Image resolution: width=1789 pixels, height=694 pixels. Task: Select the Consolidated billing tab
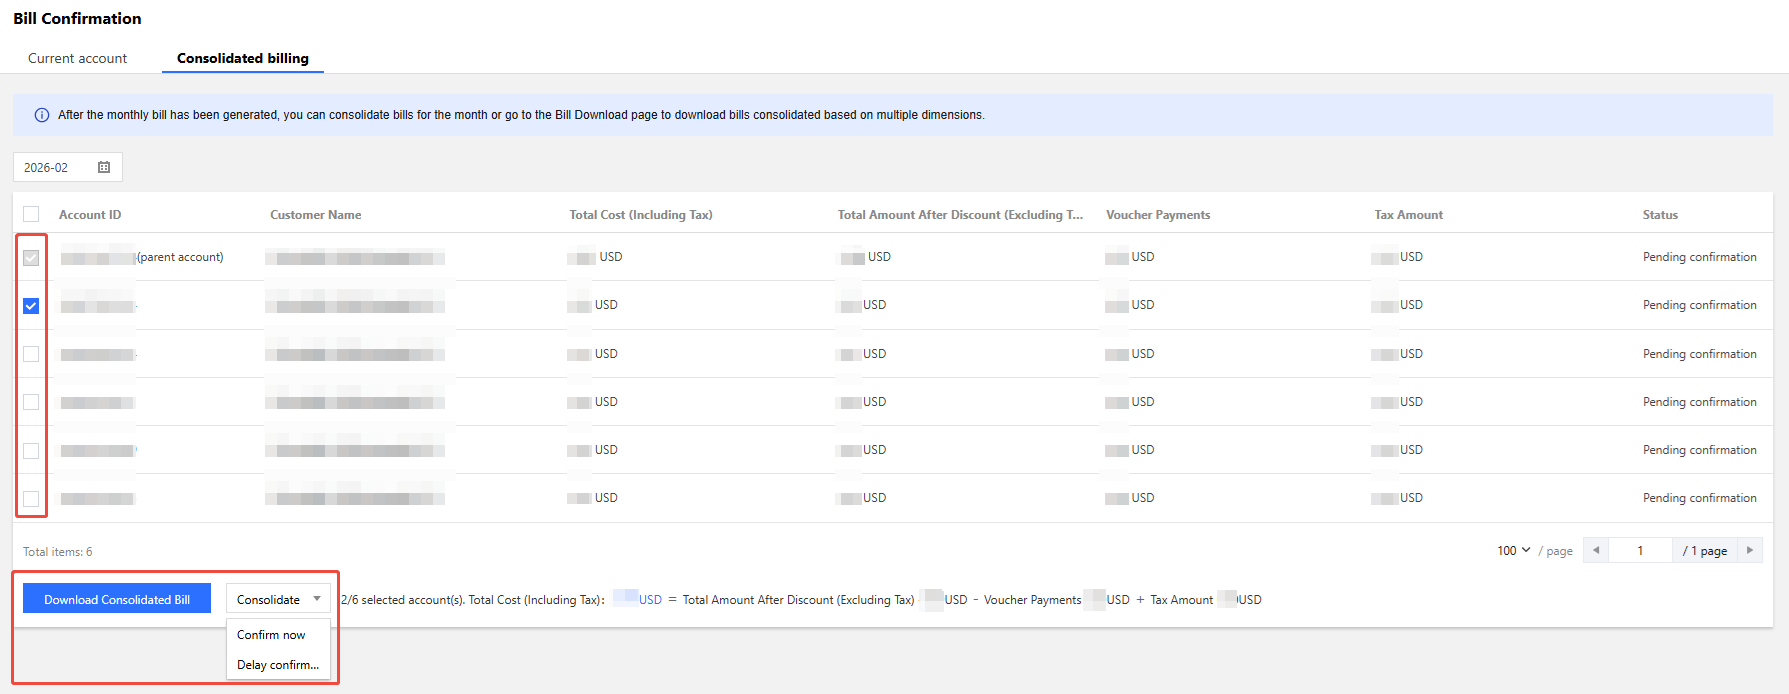(x=242, y=58)
